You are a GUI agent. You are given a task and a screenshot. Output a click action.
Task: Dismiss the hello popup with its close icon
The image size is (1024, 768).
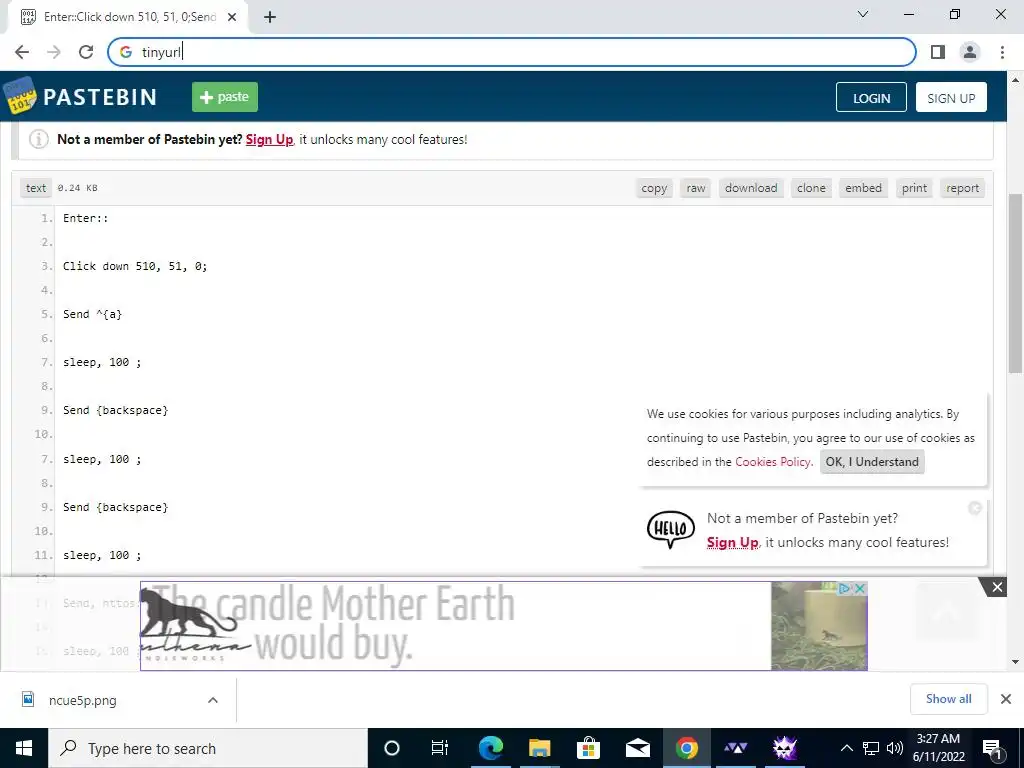(975, 508)
